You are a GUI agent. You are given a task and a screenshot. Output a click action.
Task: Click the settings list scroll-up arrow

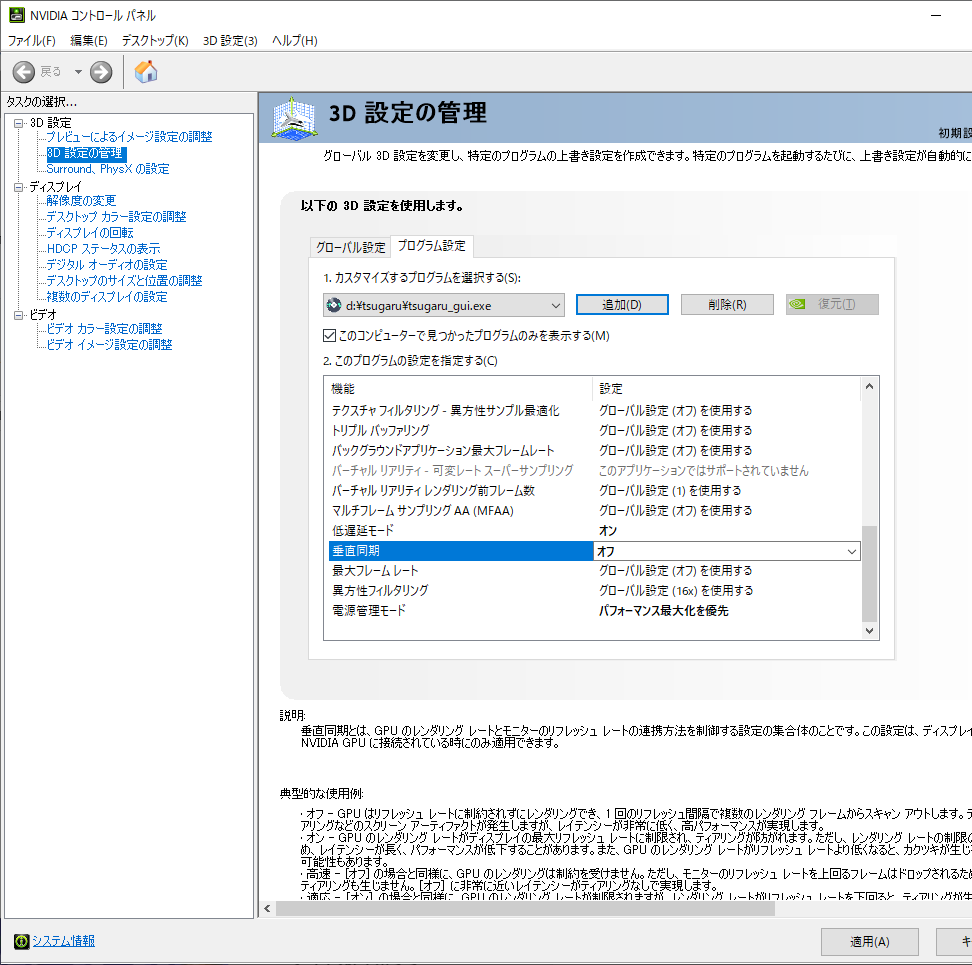point(869,387)
